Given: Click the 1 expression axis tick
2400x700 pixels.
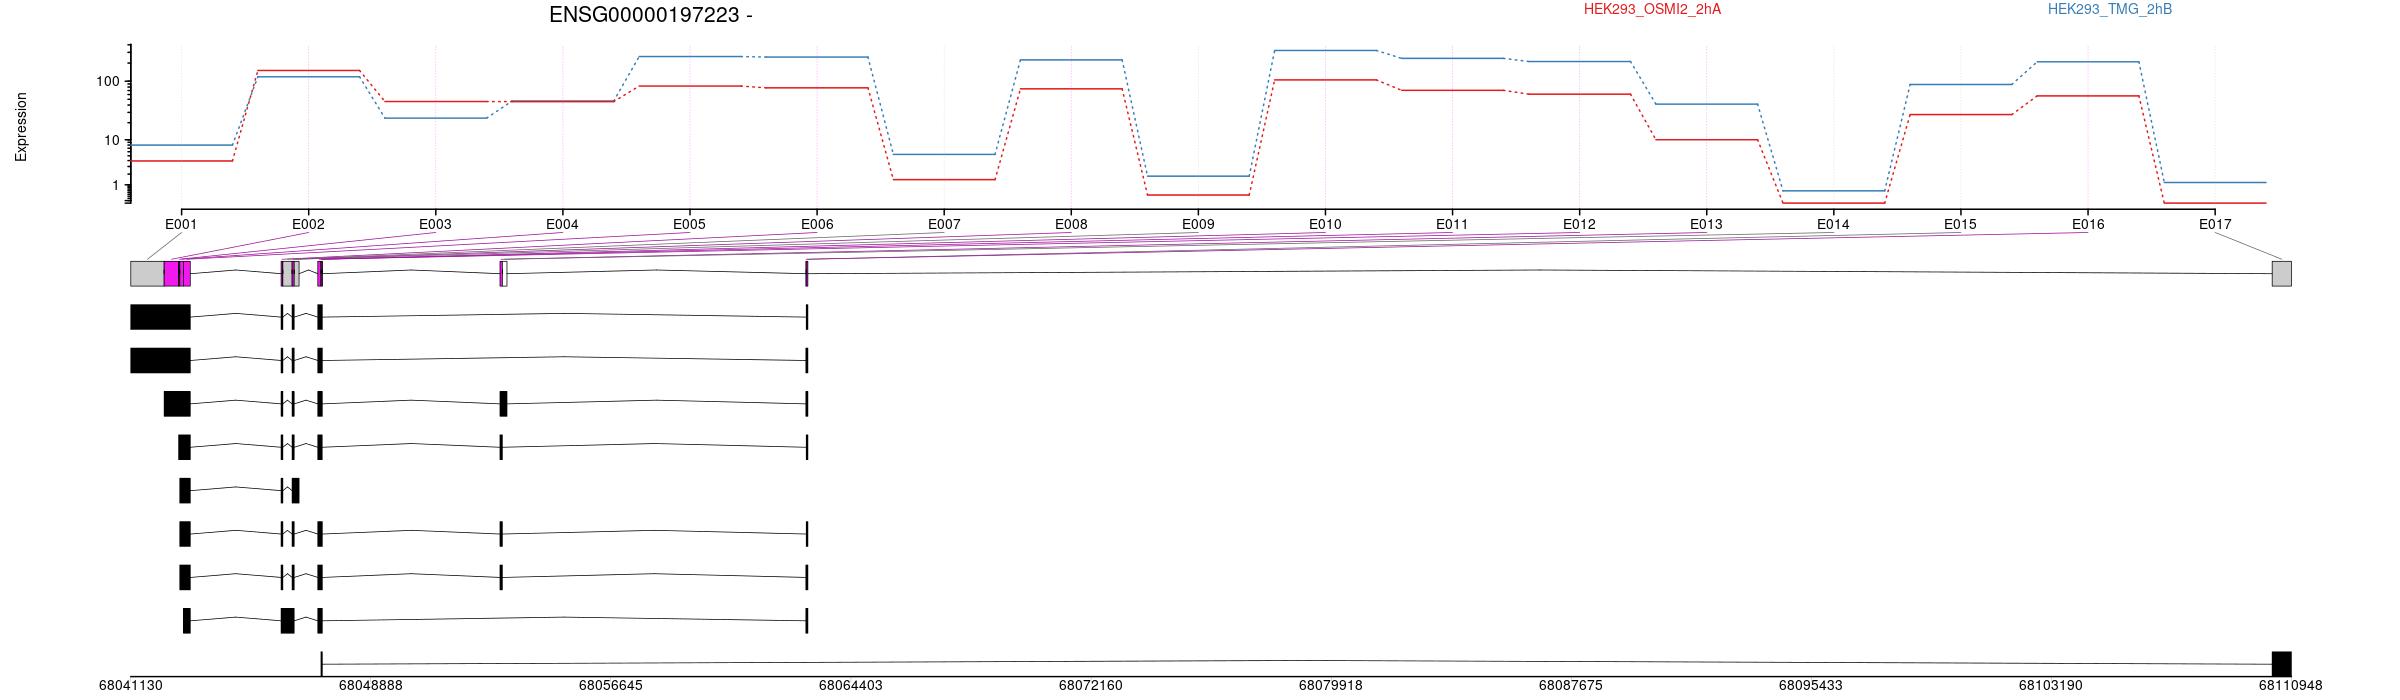Looking at the screenshot, I should pyautogui.click(x=116, y=186).
